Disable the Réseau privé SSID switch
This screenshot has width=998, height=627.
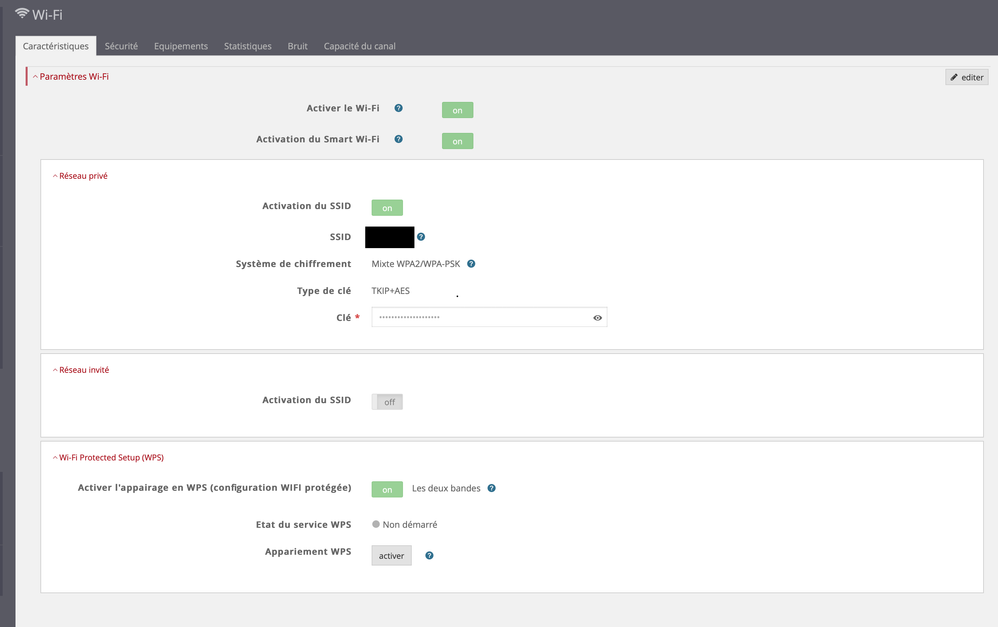pyautogui.click(x=387, y=208)
